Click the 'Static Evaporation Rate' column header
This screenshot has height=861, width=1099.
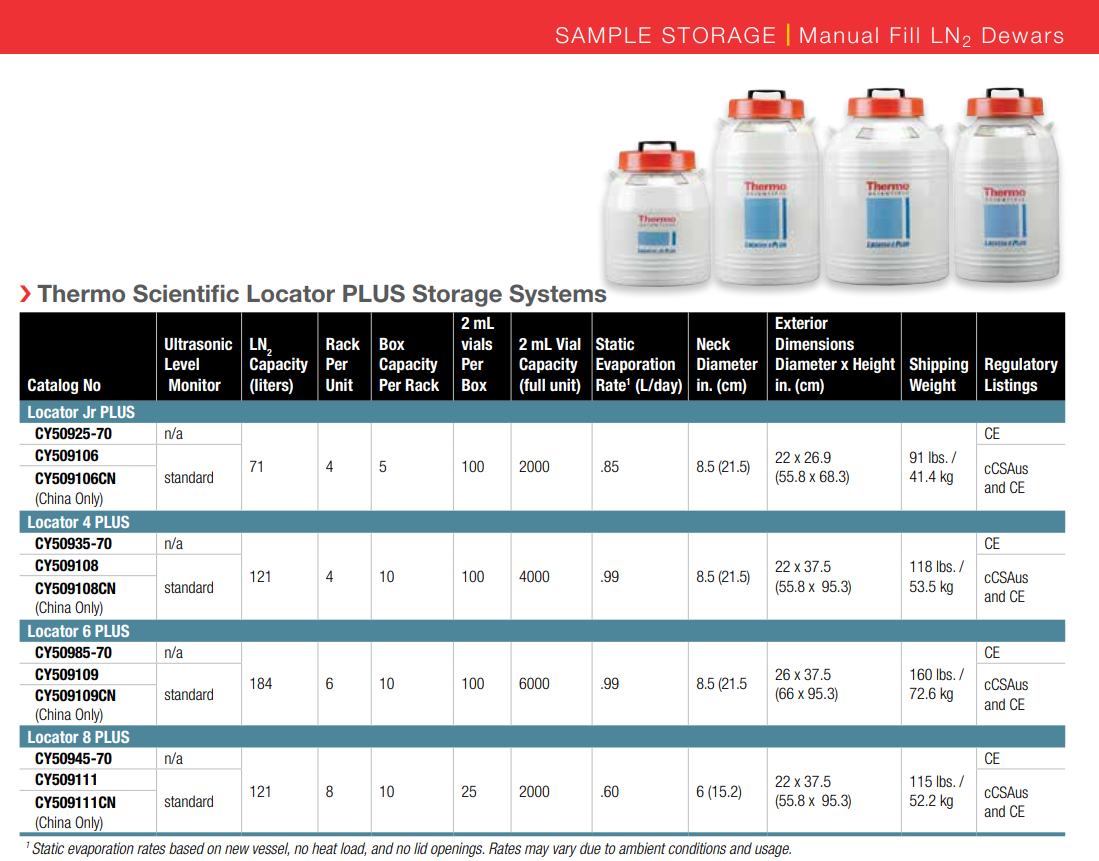[x=639, y=365]
